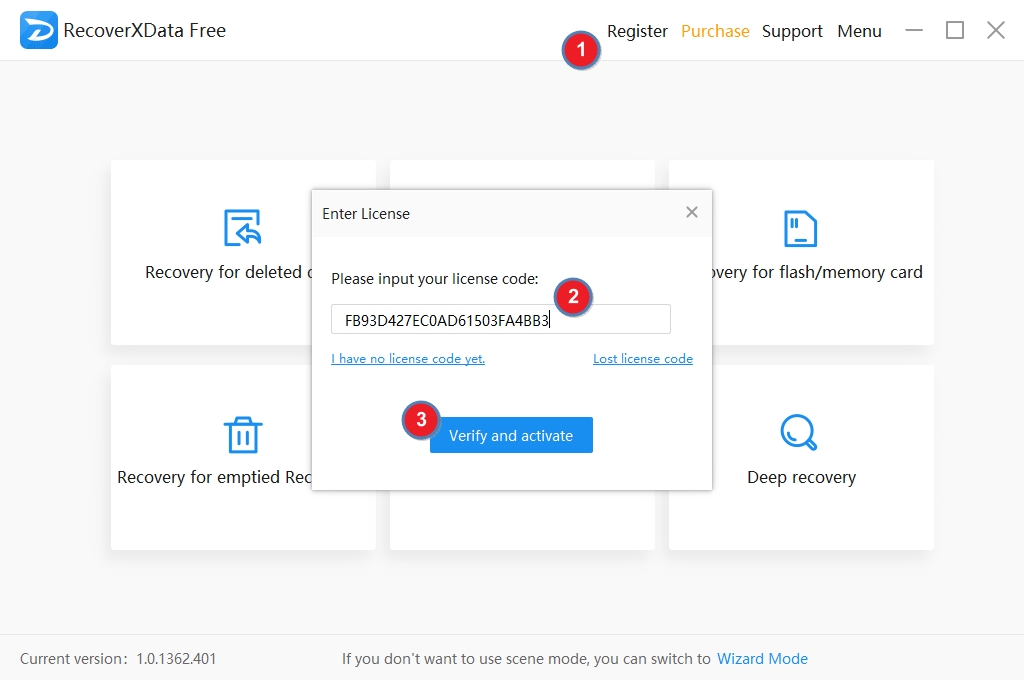Viewport: 1024px width, 680px height.
Task: Open the Register menu item
Action: coord(637,31)
